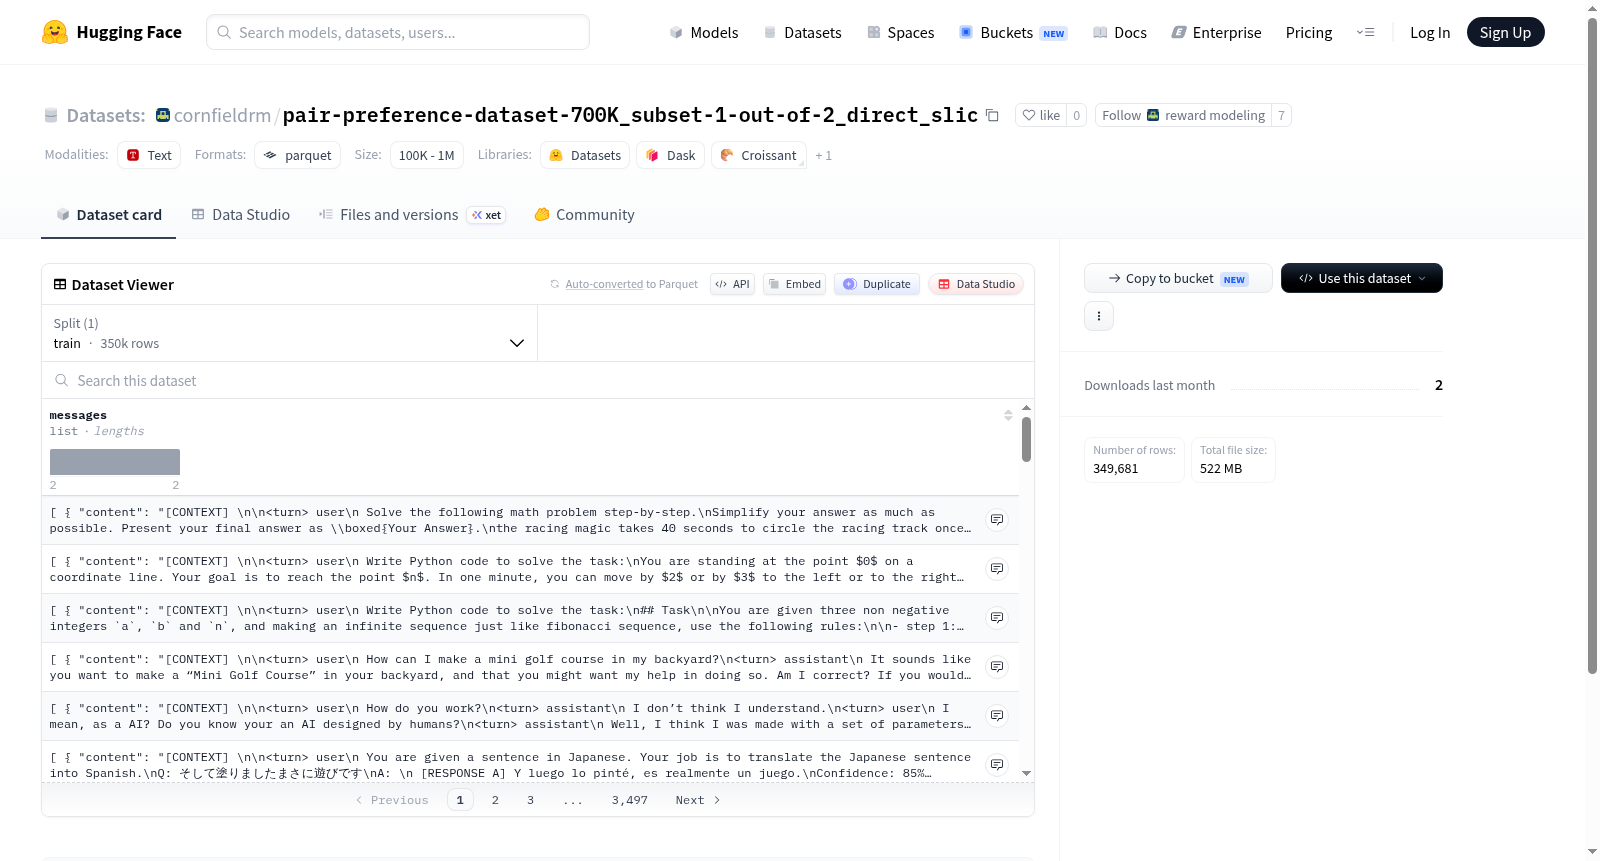Click the like count 0
This screenshot has width=1600, height=861.
pos(1076,115)
